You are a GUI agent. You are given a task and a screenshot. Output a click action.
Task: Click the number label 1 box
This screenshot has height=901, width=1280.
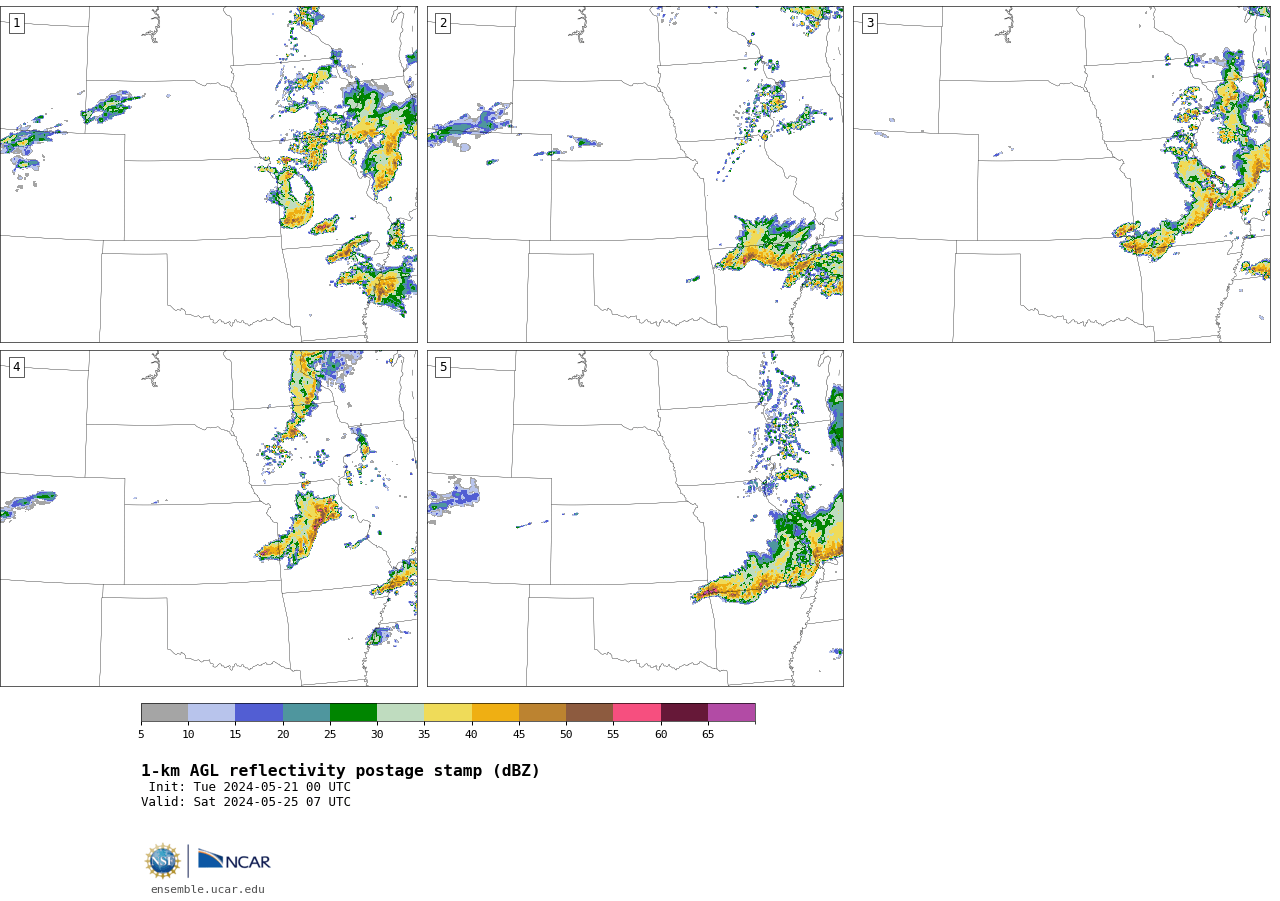point(16,23)
